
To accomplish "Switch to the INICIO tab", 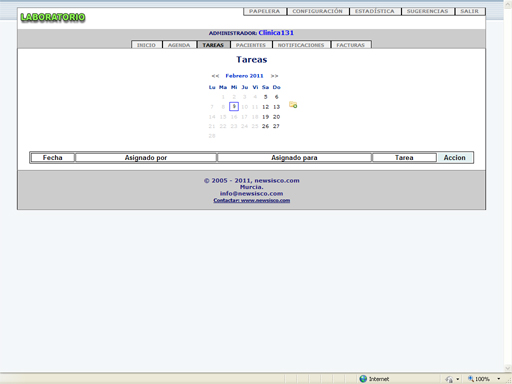I will pyautogui.click(x=146, y=45).
